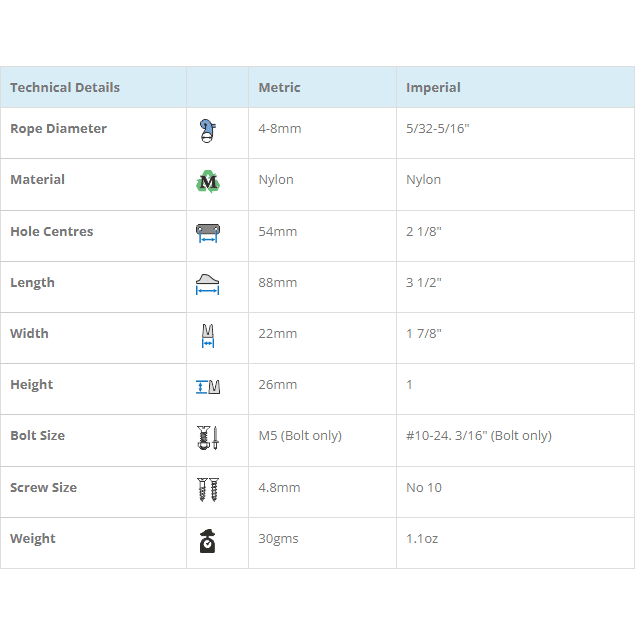The width and height of the screenshot is (636, 636).
Task: Click the Metric column header
Action: [x=280, y=88]
